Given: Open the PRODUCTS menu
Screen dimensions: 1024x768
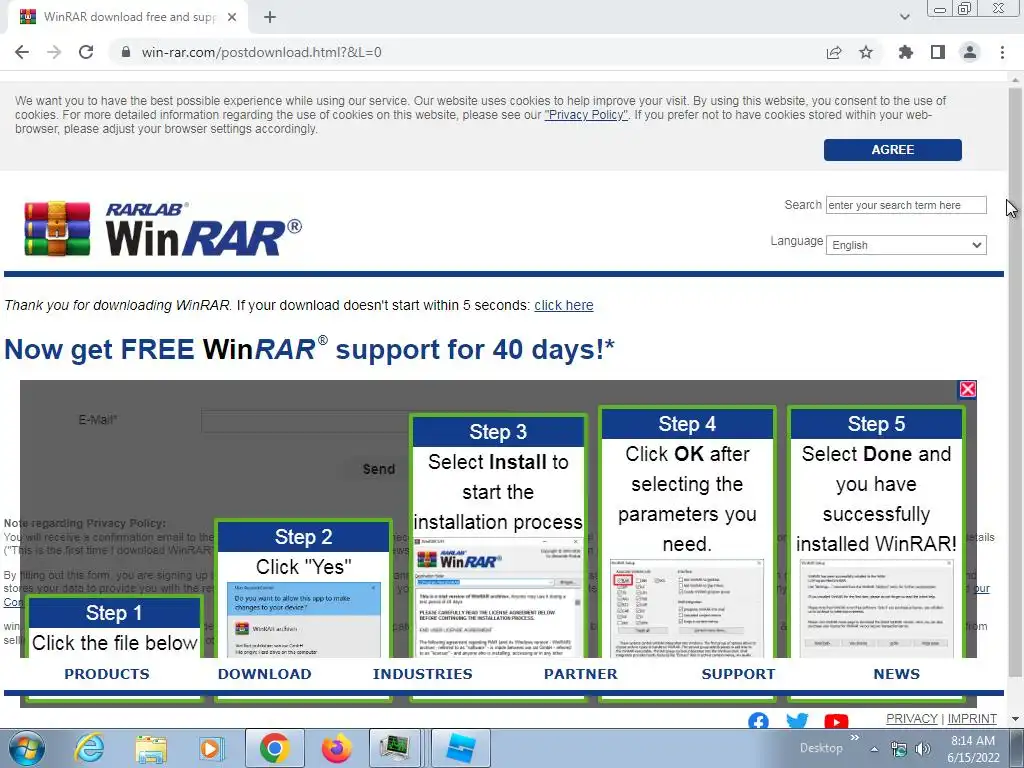Looking at the screenshot, I should point(106,674).
